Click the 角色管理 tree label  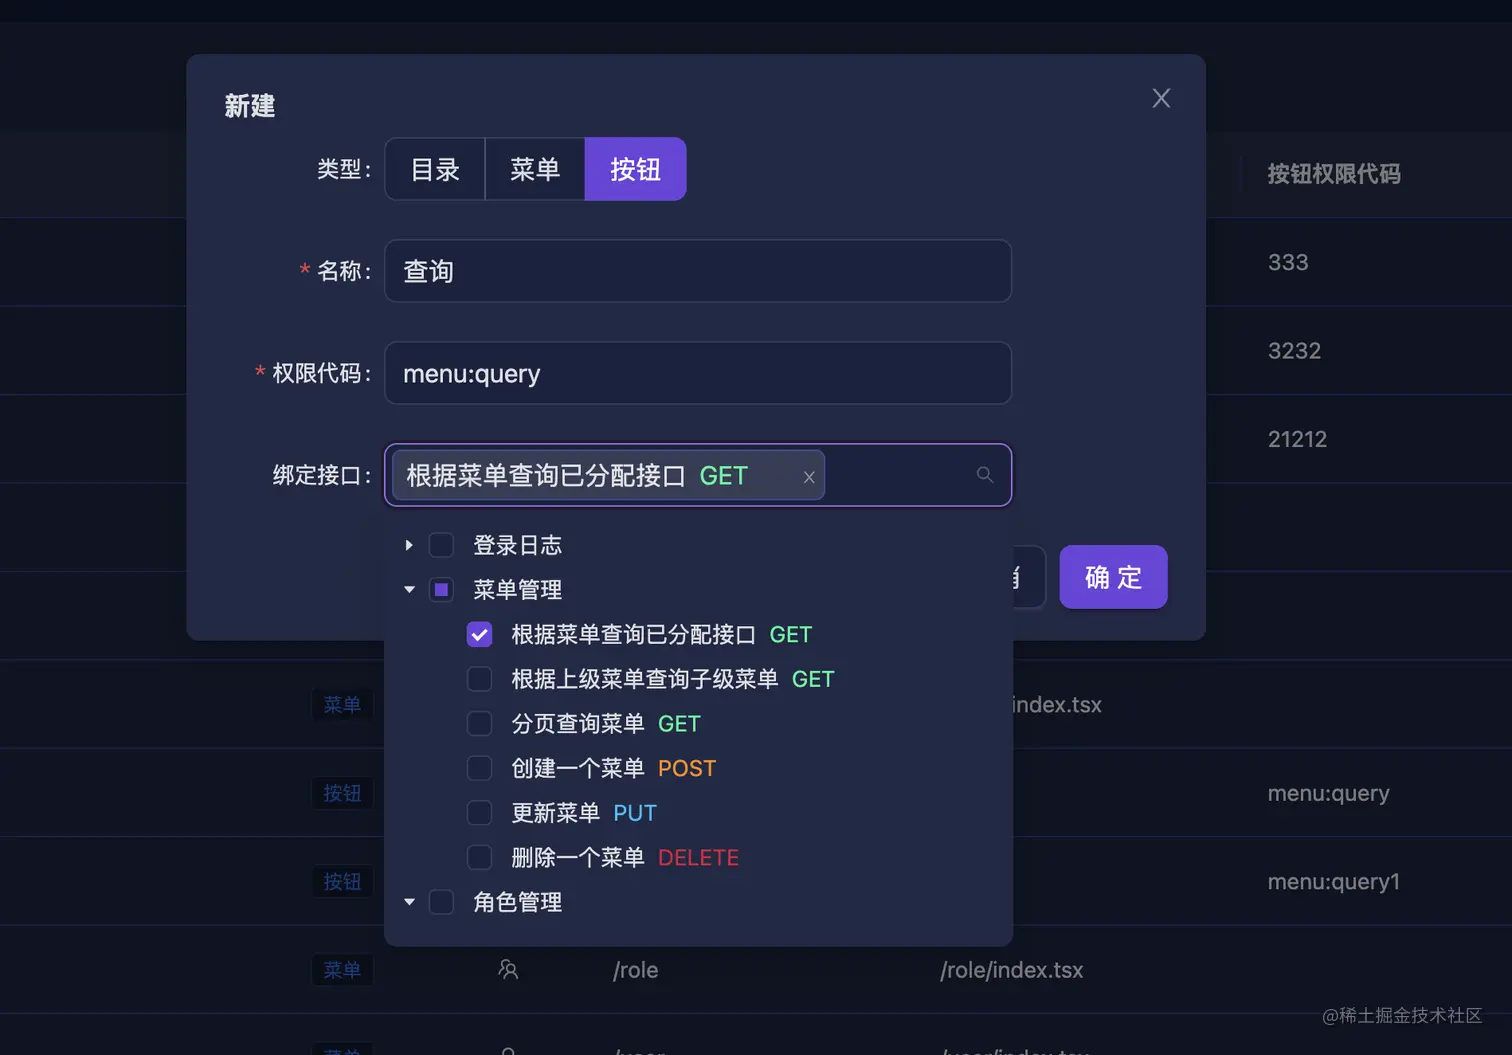pyautogui.click(x=517, y=902)
